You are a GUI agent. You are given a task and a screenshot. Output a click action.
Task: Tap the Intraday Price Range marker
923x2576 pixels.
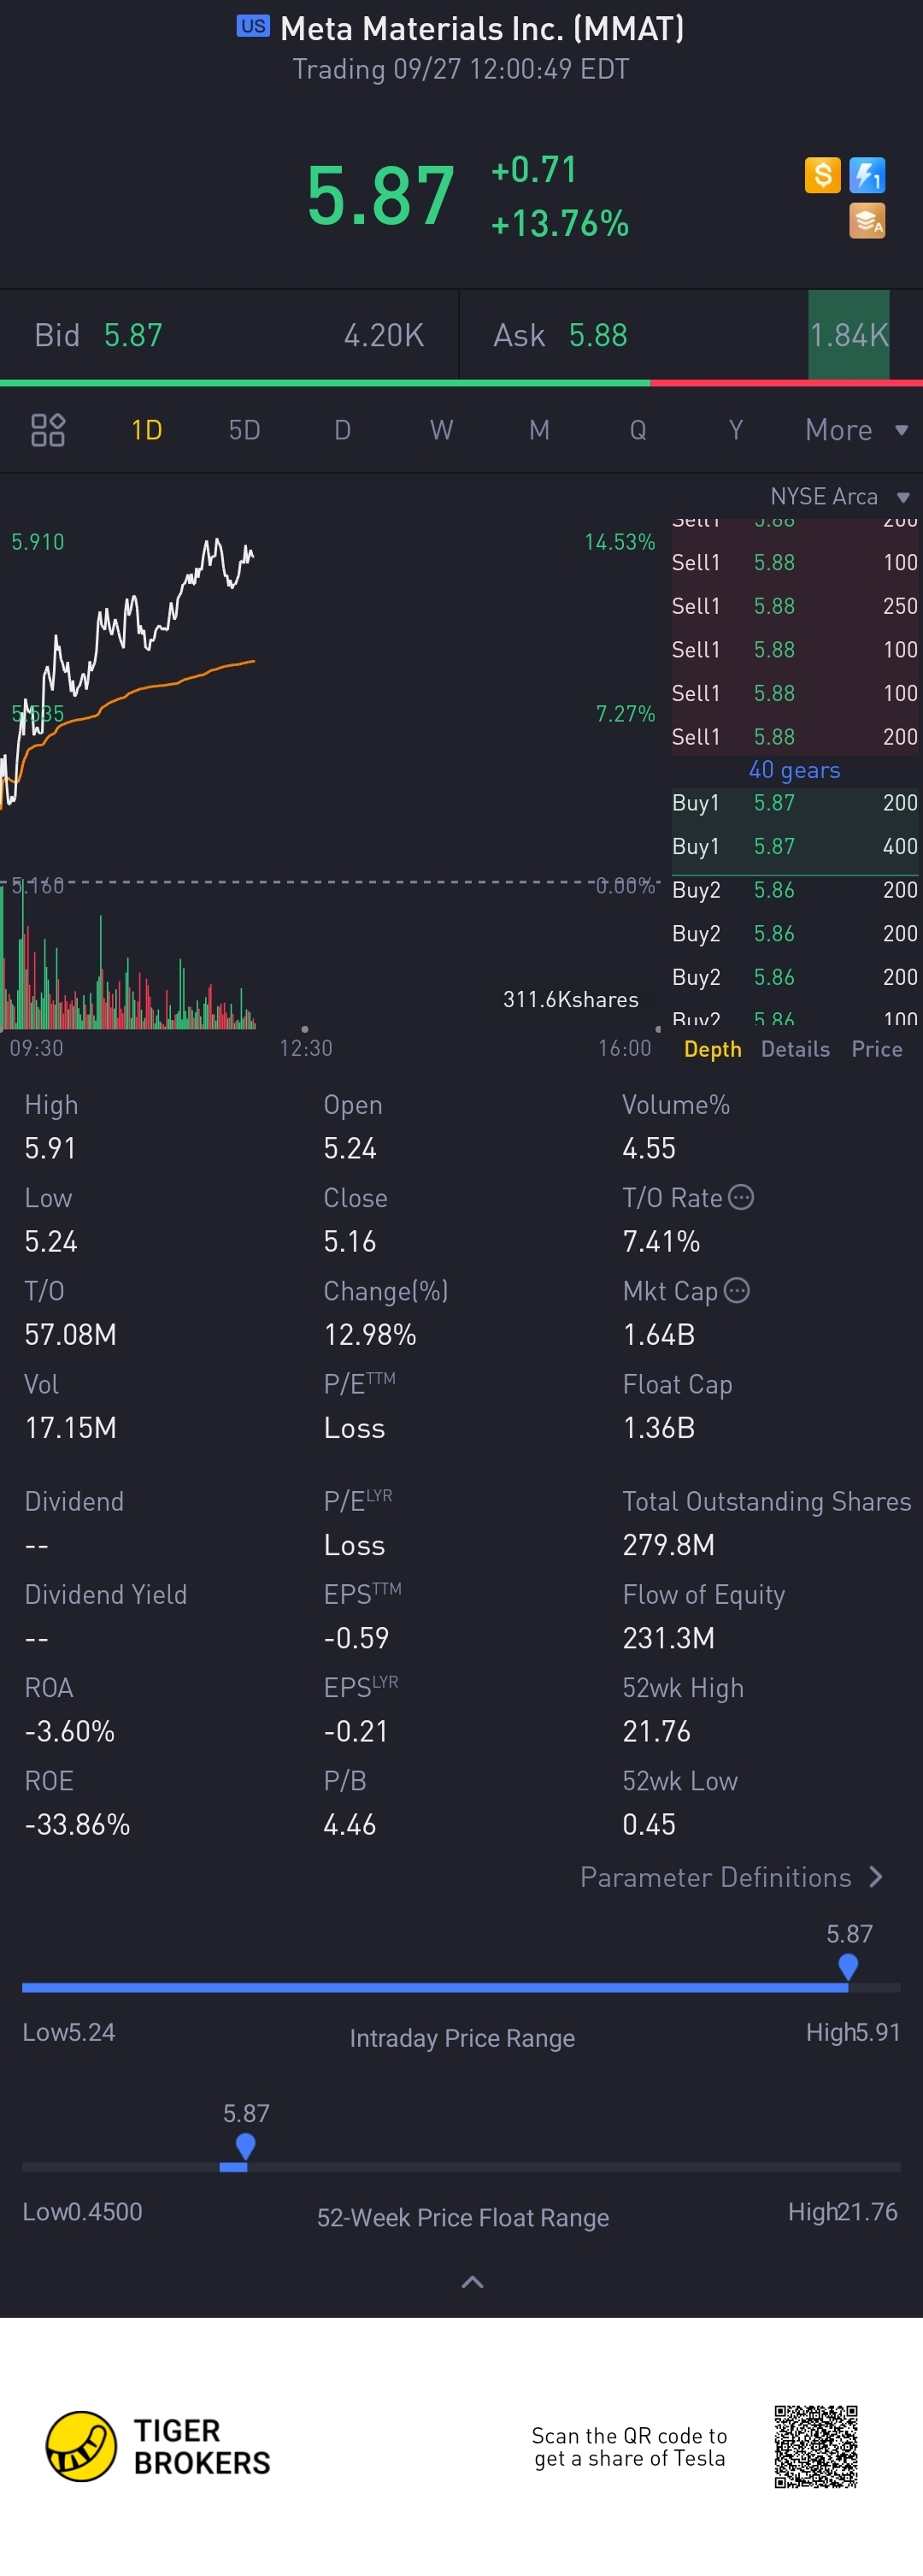(848, 1966)
